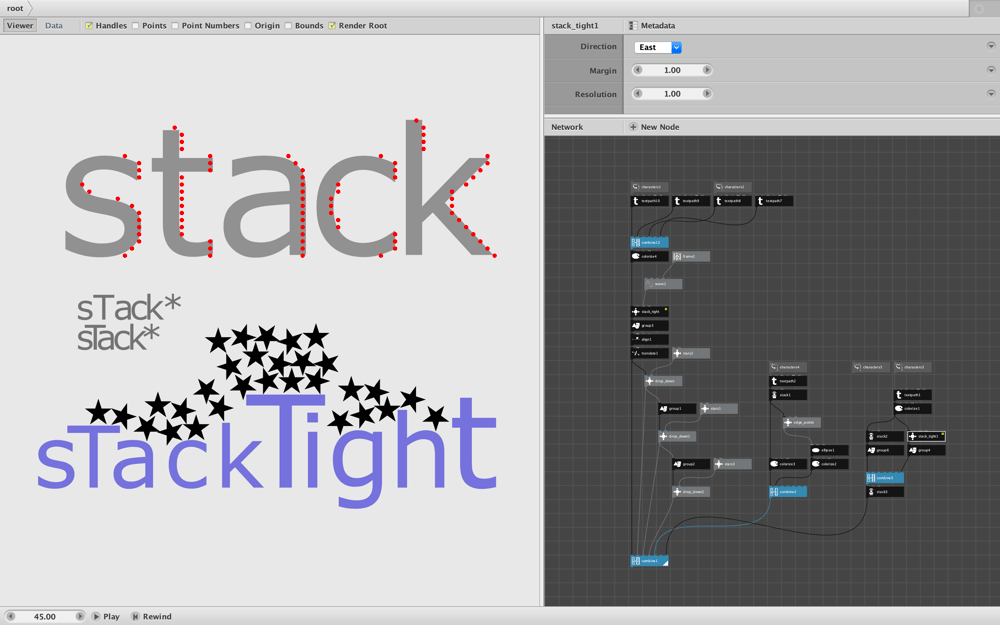Switch to the Data tab
The width and height of the screenshot is (1000, 625).
54,26
